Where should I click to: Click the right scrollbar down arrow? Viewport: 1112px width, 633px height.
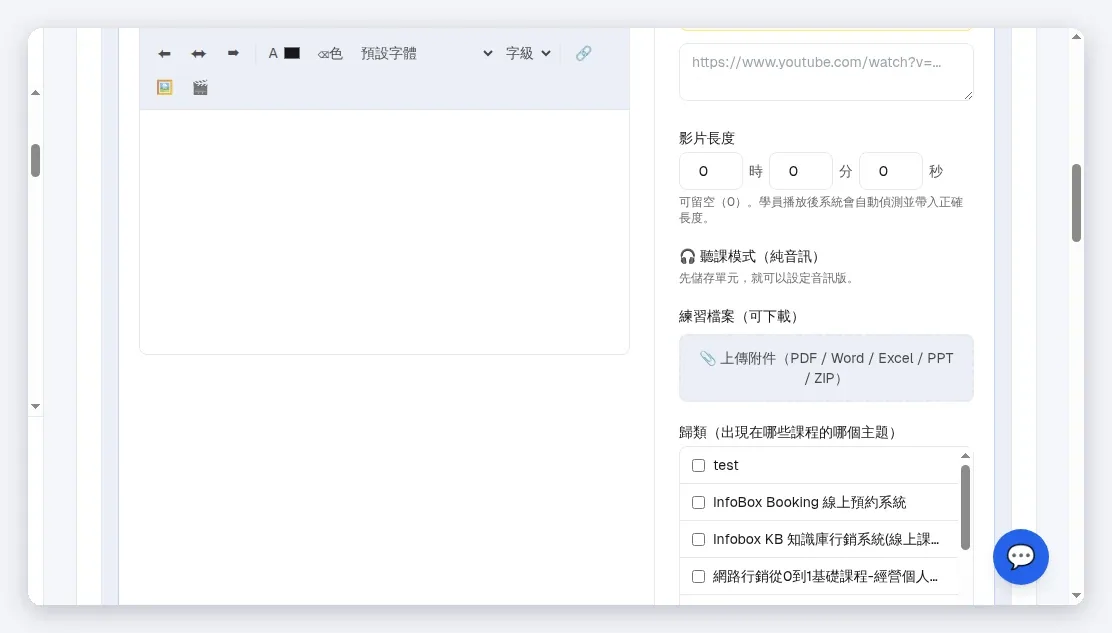tap(1077, 596)
